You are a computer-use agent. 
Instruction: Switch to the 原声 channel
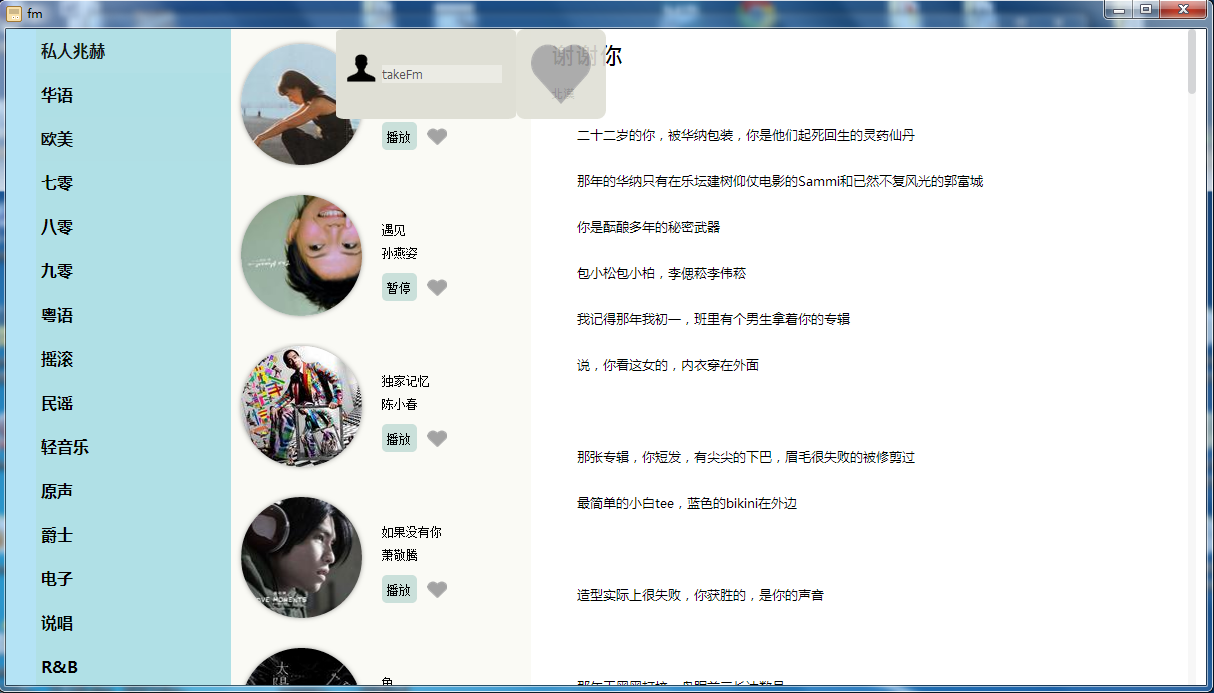tap(57, 491)
